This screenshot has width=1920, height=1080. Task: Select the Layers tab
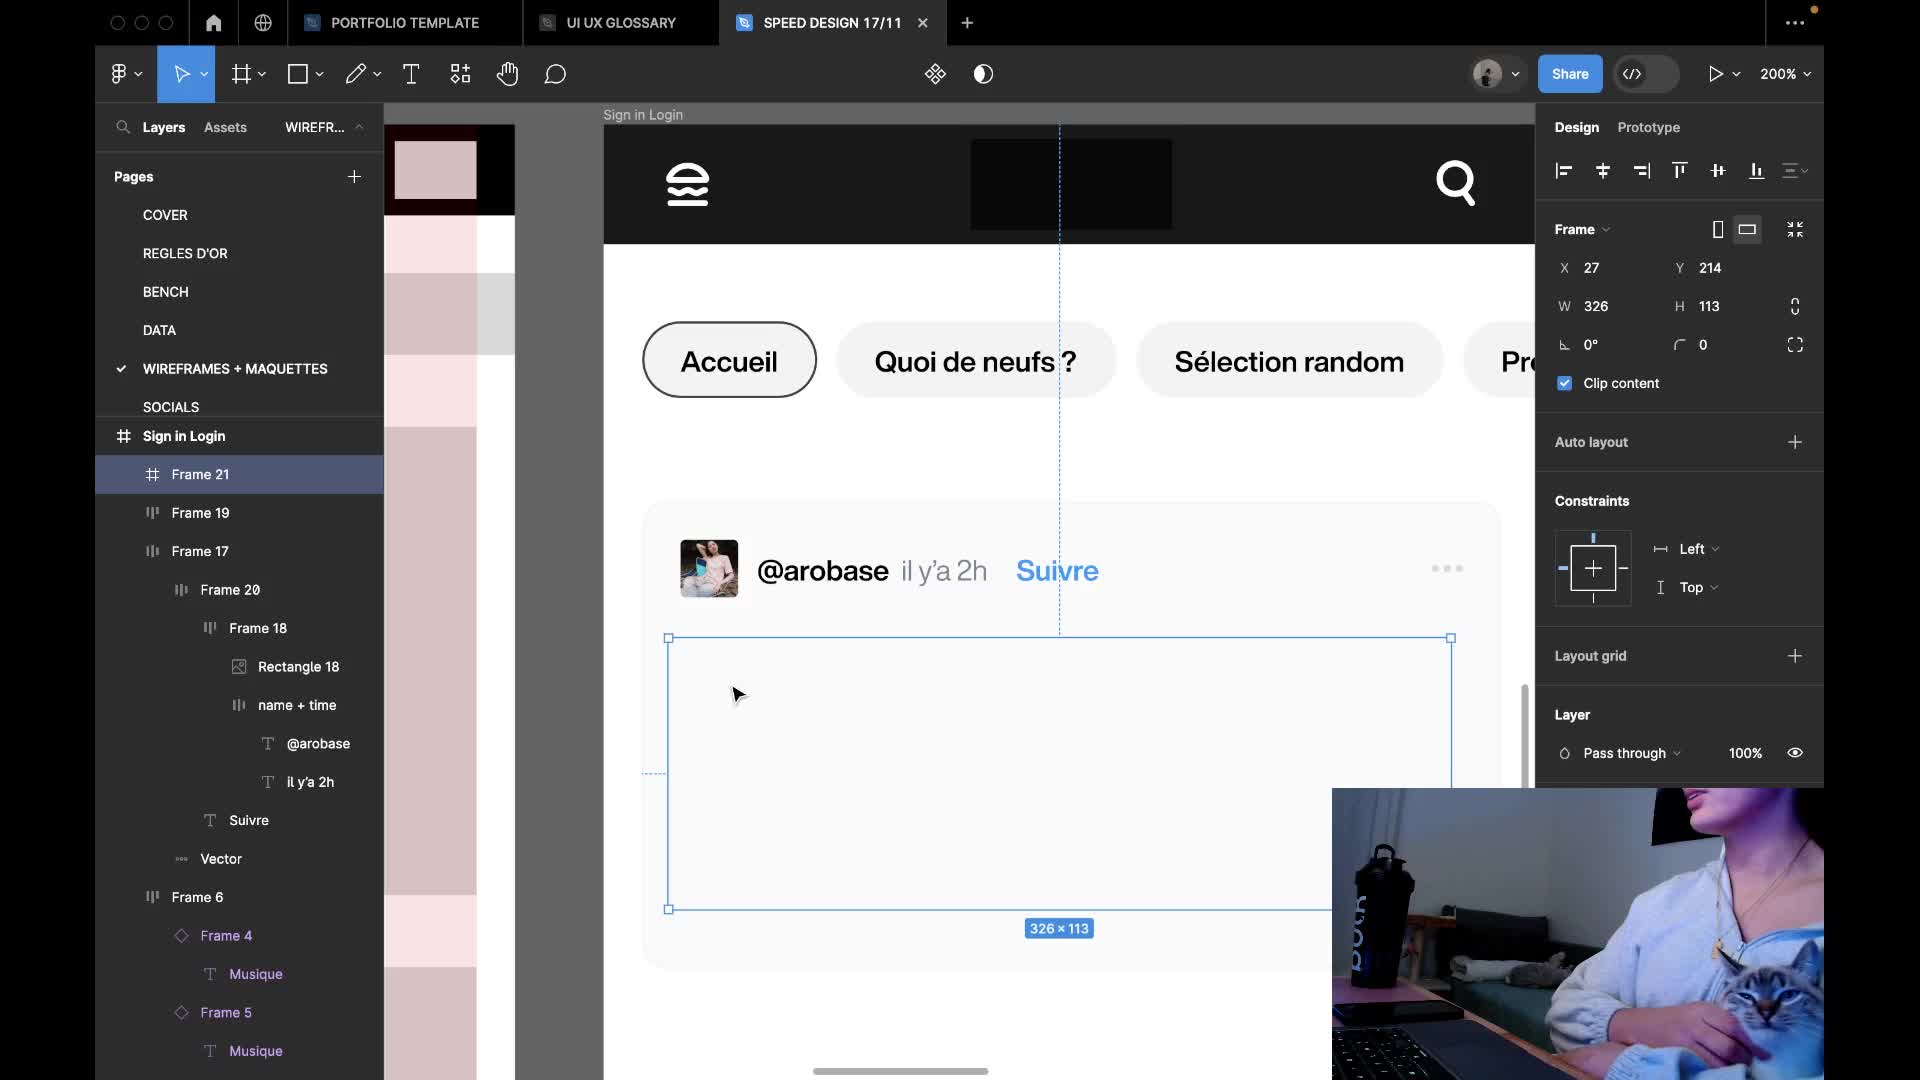point(164,127)
